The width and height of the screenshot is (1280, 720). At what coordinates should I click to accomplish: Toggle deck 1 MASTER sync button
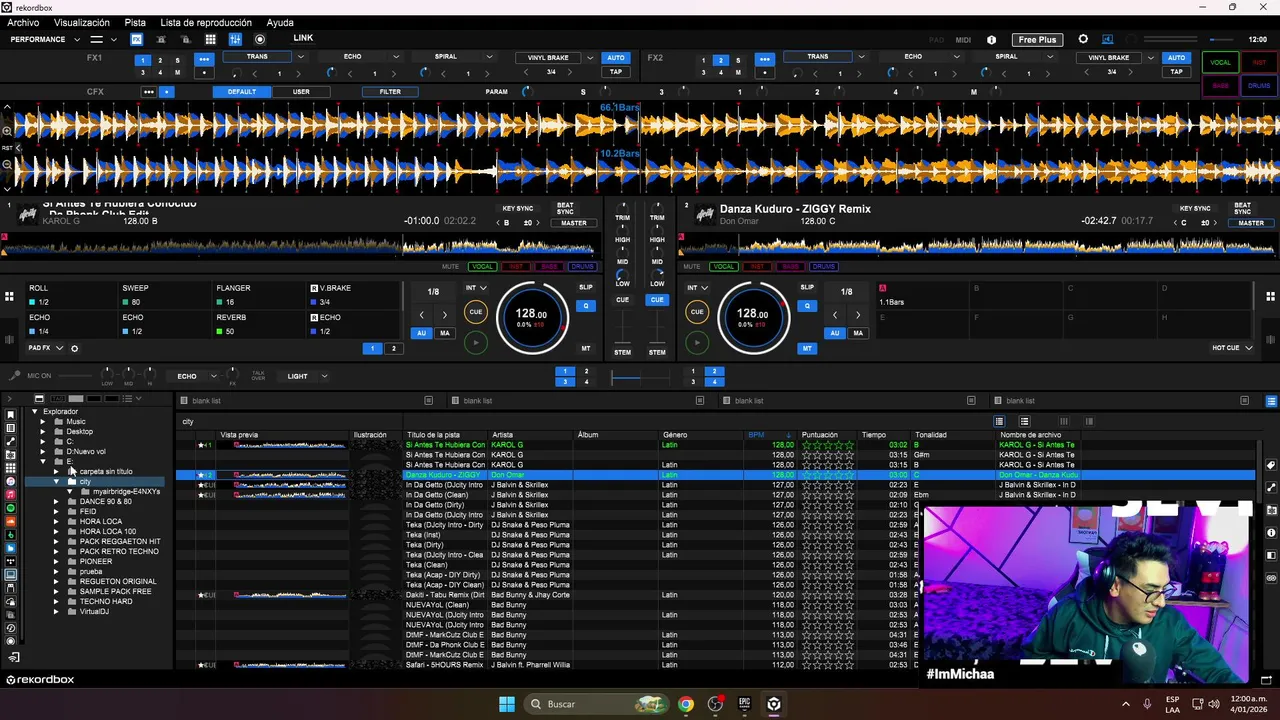click(x=574, y=223)
